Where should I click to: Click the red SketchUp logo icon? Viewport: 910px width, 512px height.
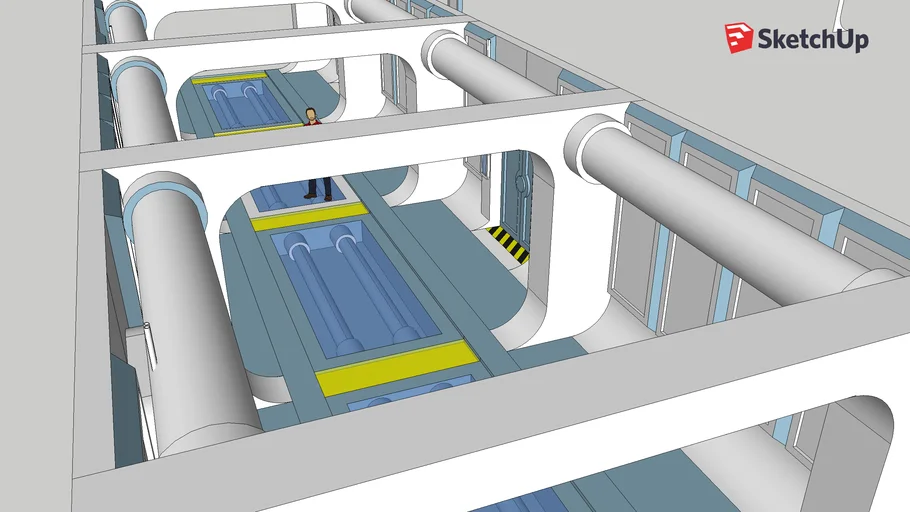click(739, 39)
